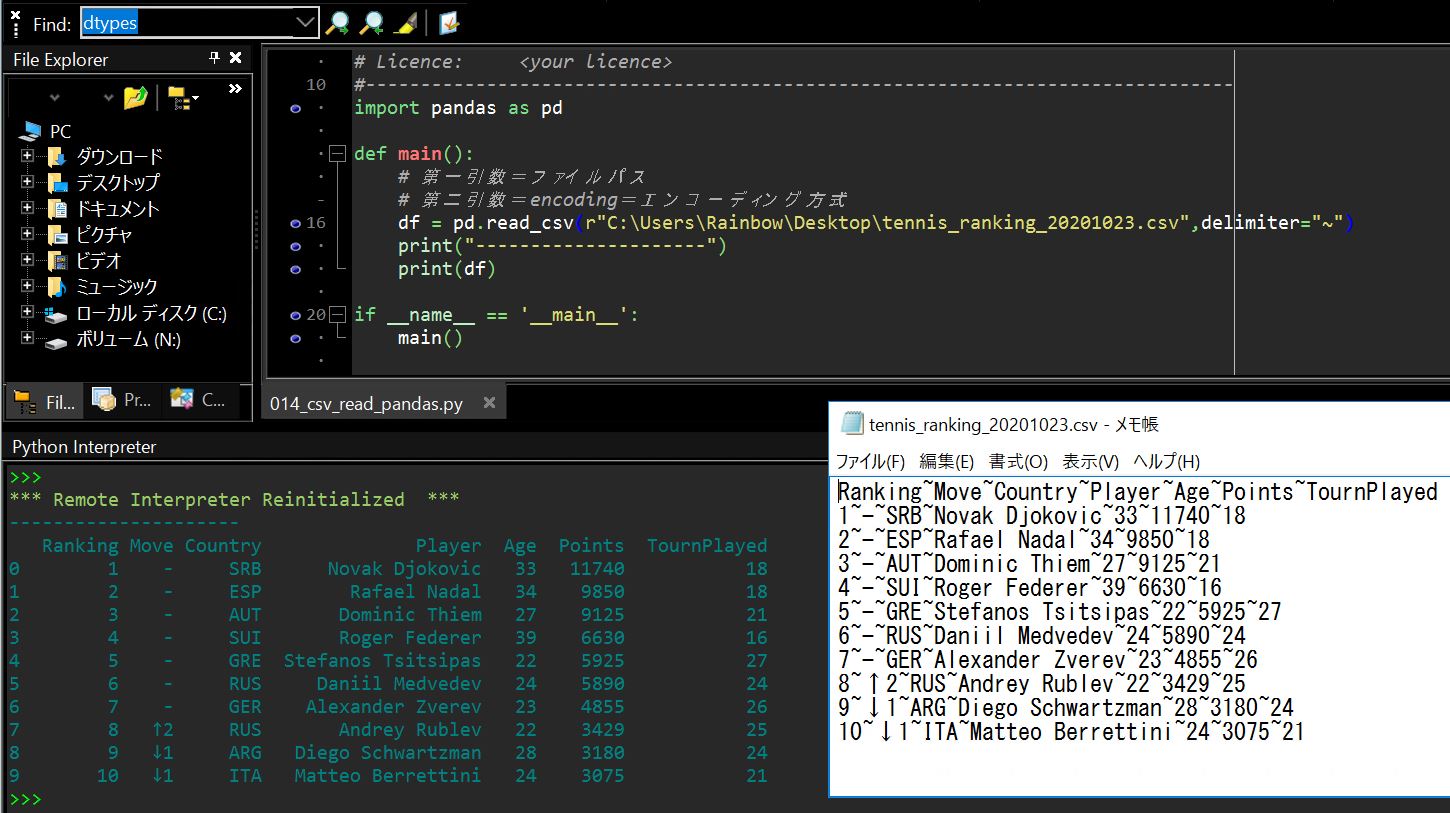Open the 書式(O) menu in Notepad

[x=1018, y=461]
